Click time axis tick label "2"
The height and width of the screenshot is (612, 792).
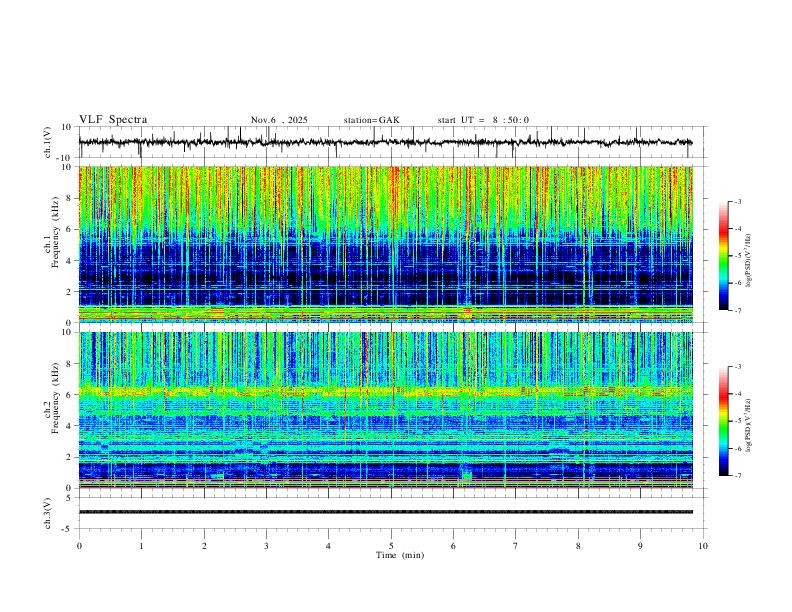pos(204,546)
